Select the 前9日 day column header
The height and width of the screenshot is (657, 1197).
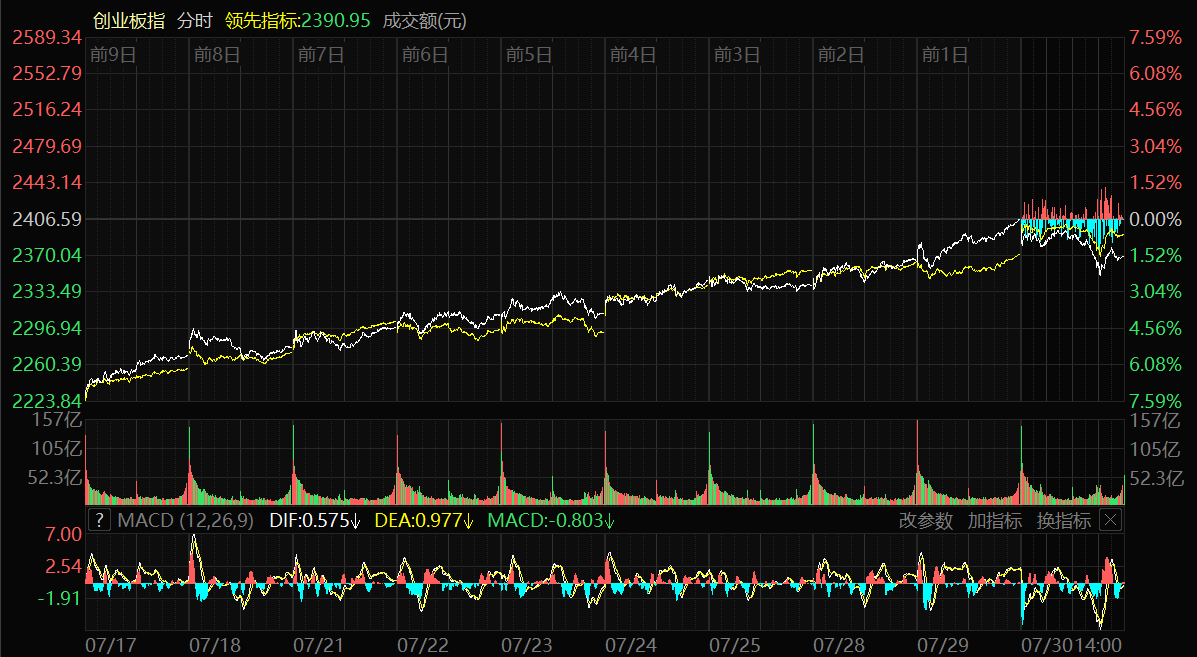[x=112, y=55]
